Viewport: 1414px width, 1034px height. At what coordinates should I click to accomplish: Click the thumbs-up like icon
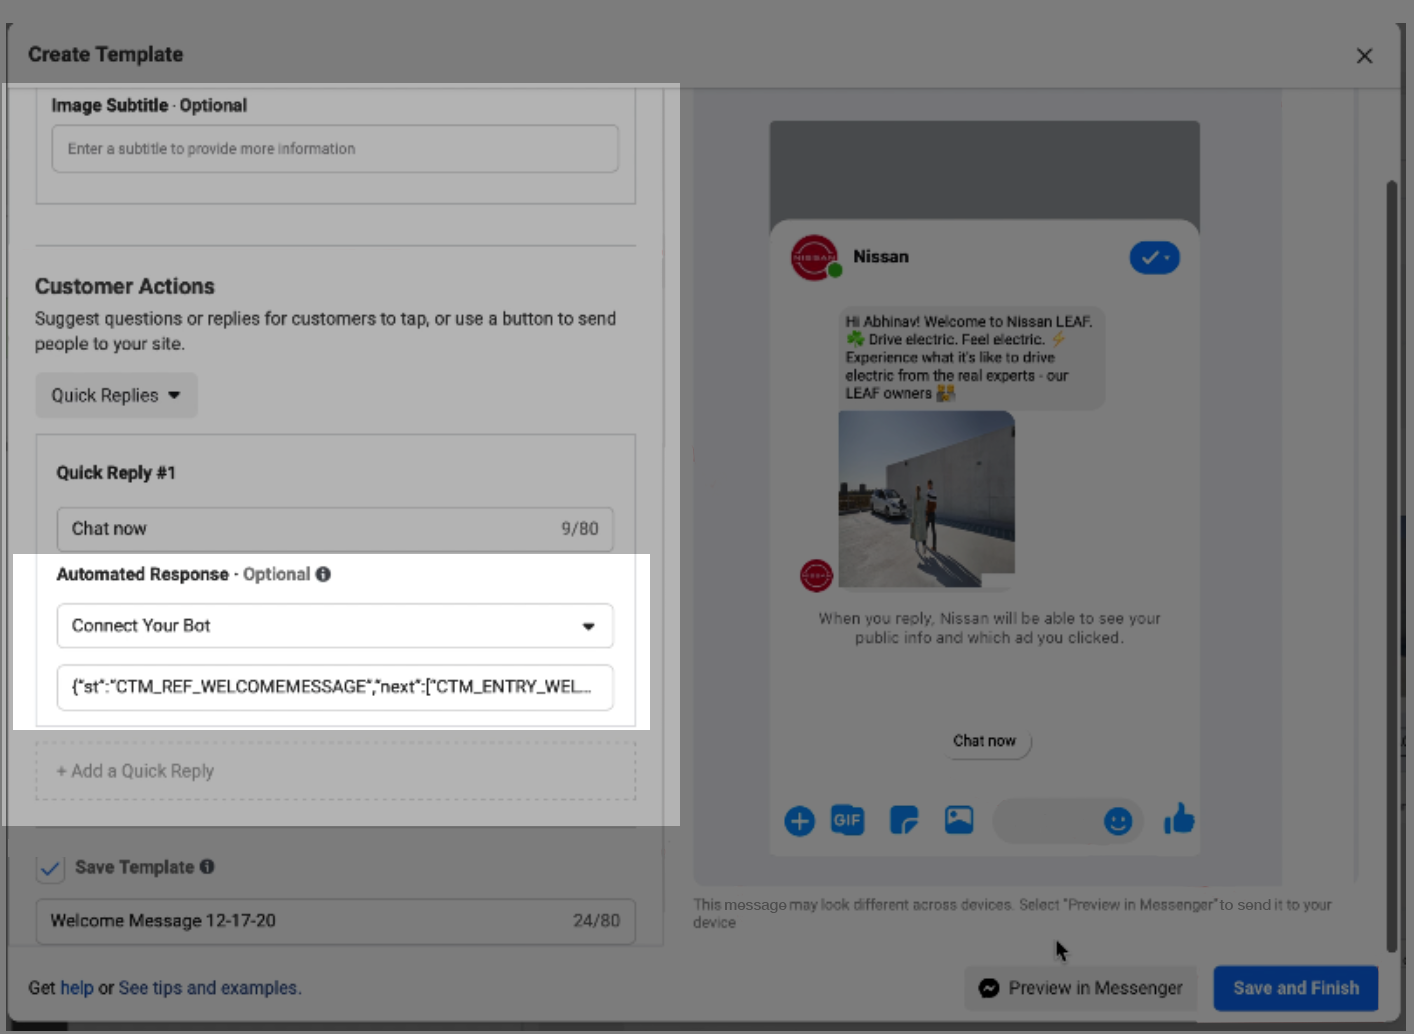point(1179,819)
